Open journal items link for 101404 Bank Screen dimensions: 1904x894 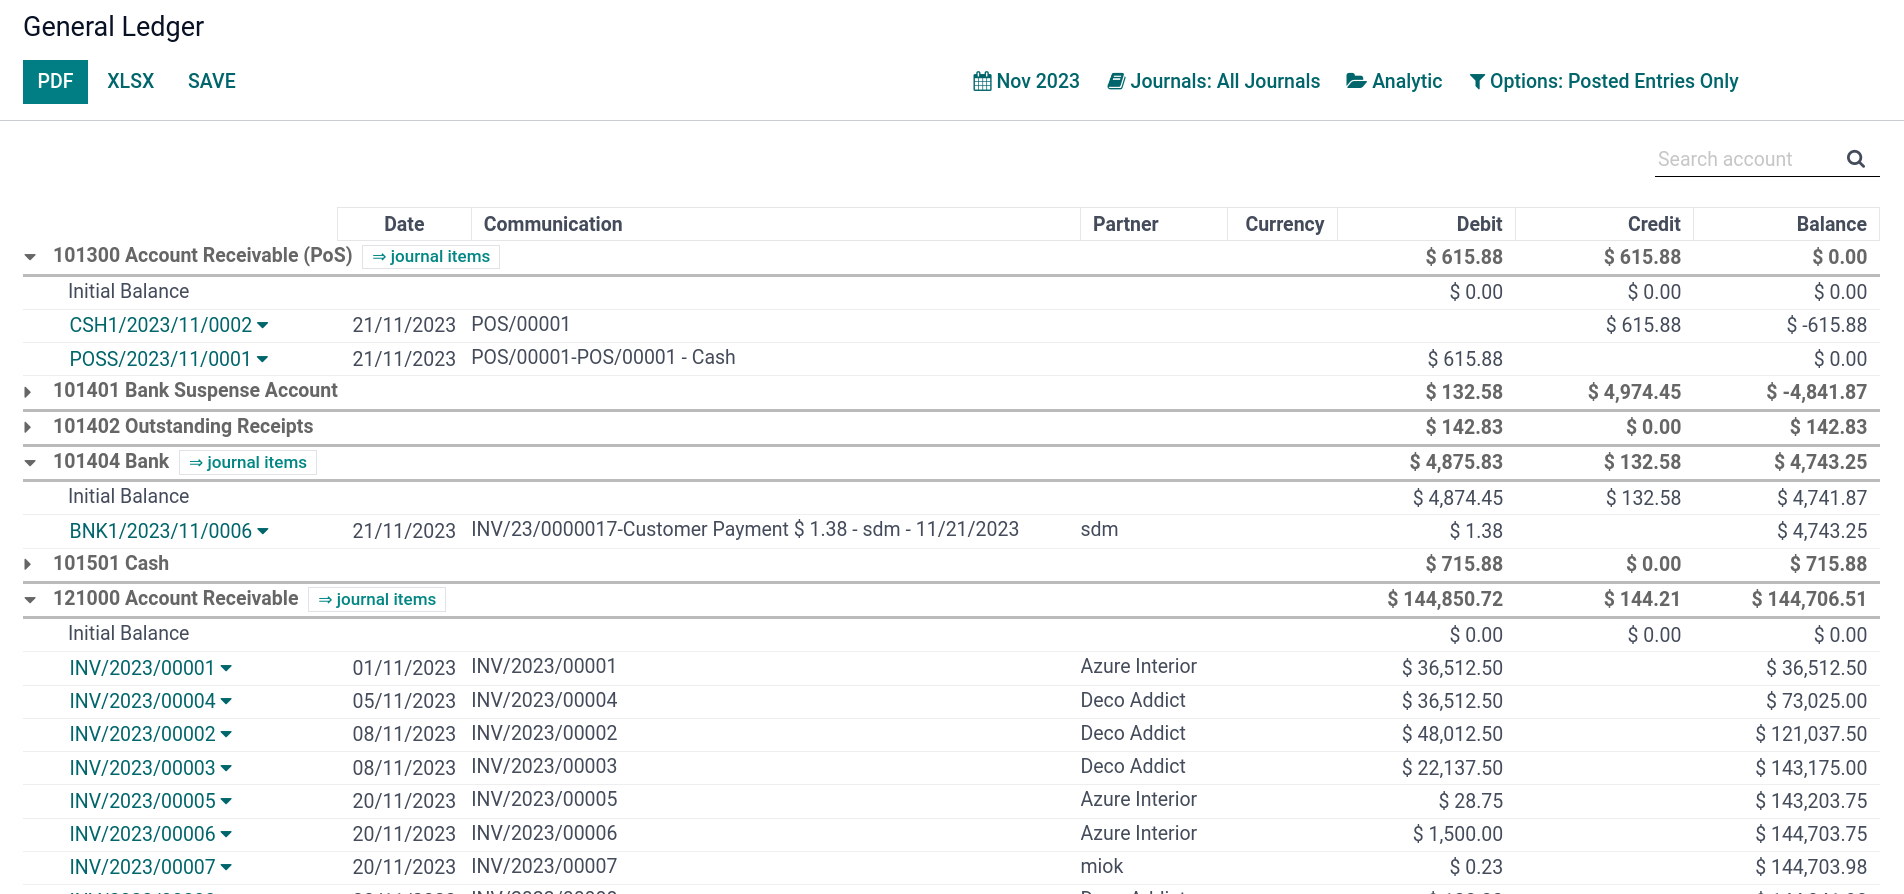pyautogui.click(x=248, y=462)
